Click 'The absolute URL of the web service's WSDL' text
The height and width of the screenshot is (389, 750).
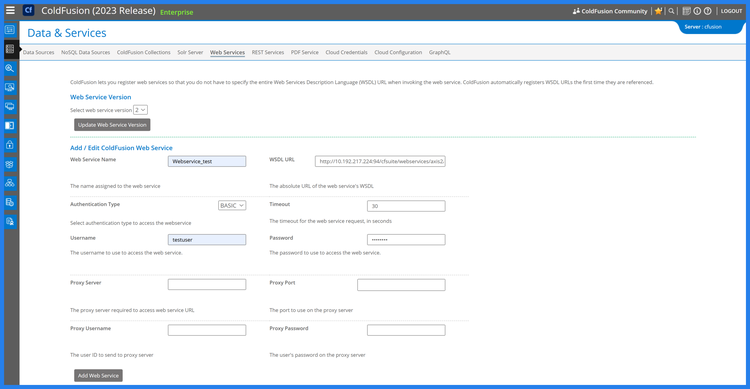pos(321,186)
